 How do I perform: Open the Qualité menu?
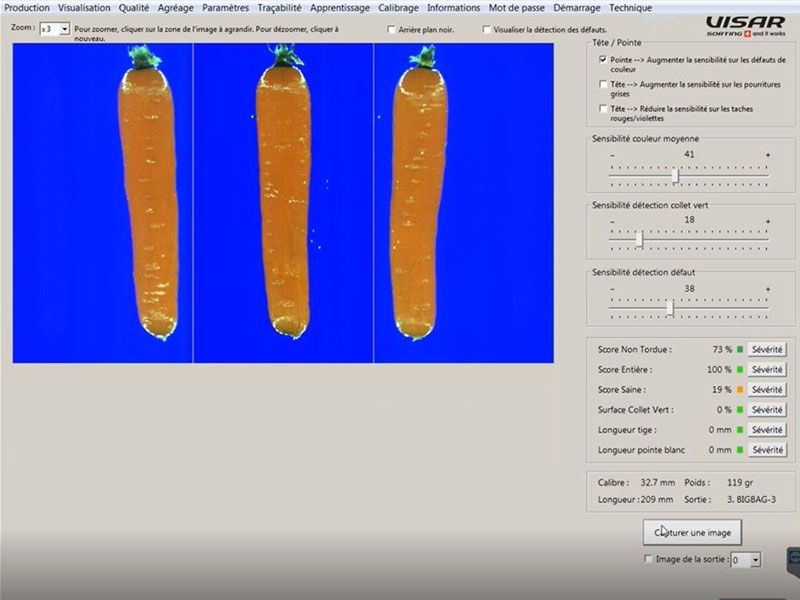click(x=134, y=8)
